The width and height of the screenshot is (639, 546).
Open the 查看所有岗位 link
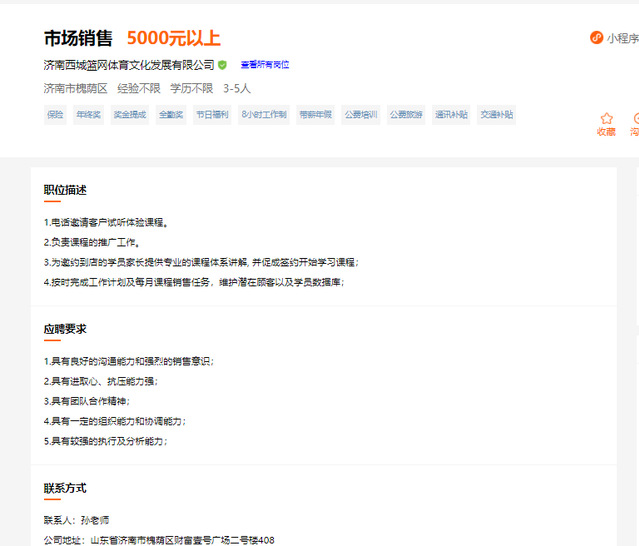(264, 65)
